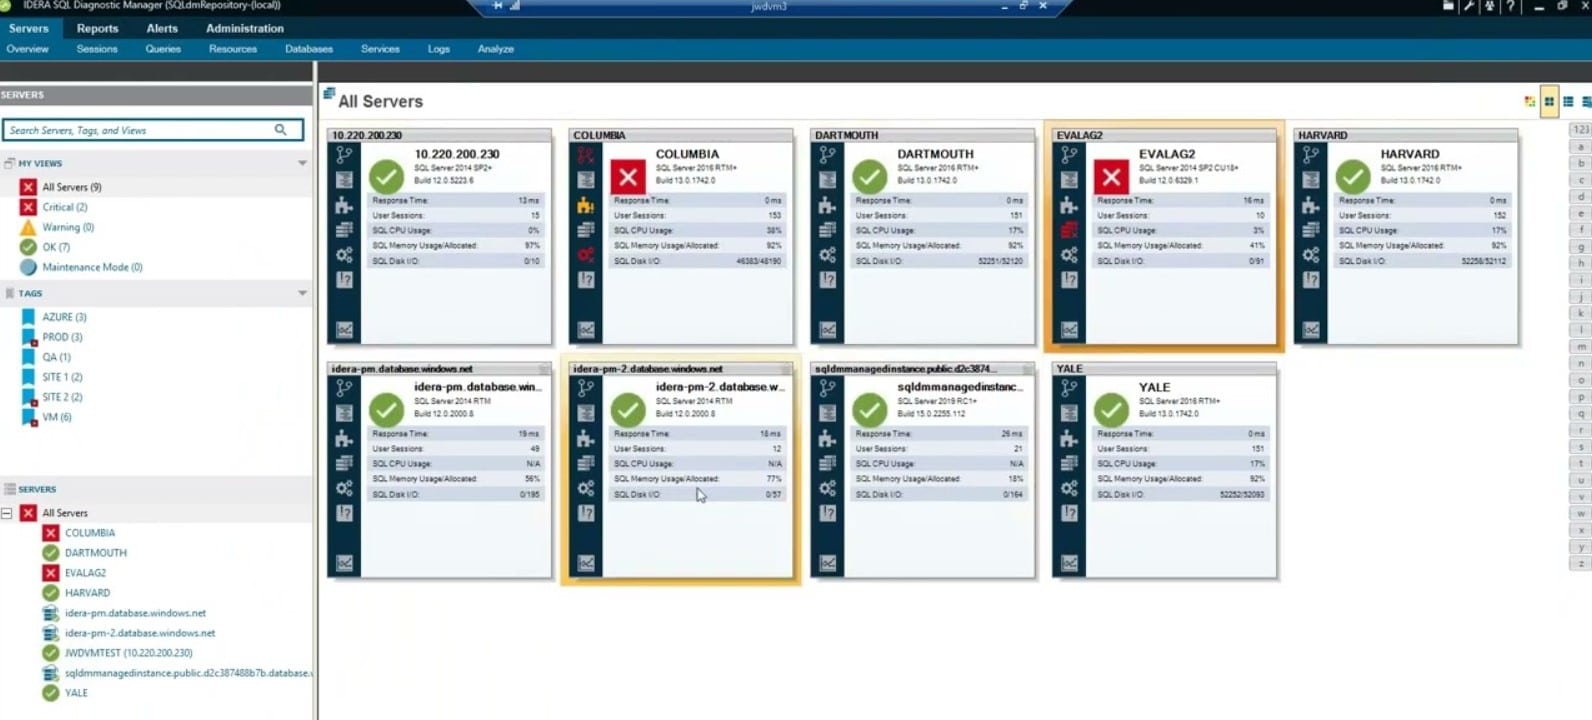This screenshot has width=1592, height=720.
Task: Filter view by OK (7)
Action: (55, 247)
